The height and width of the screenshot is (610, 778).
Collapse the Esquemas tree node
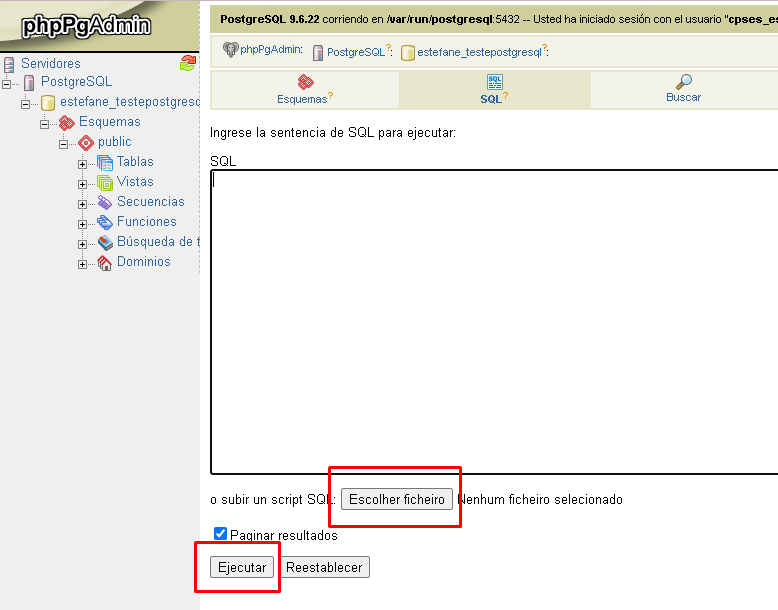pyautogui.click(x=44, y=124)
